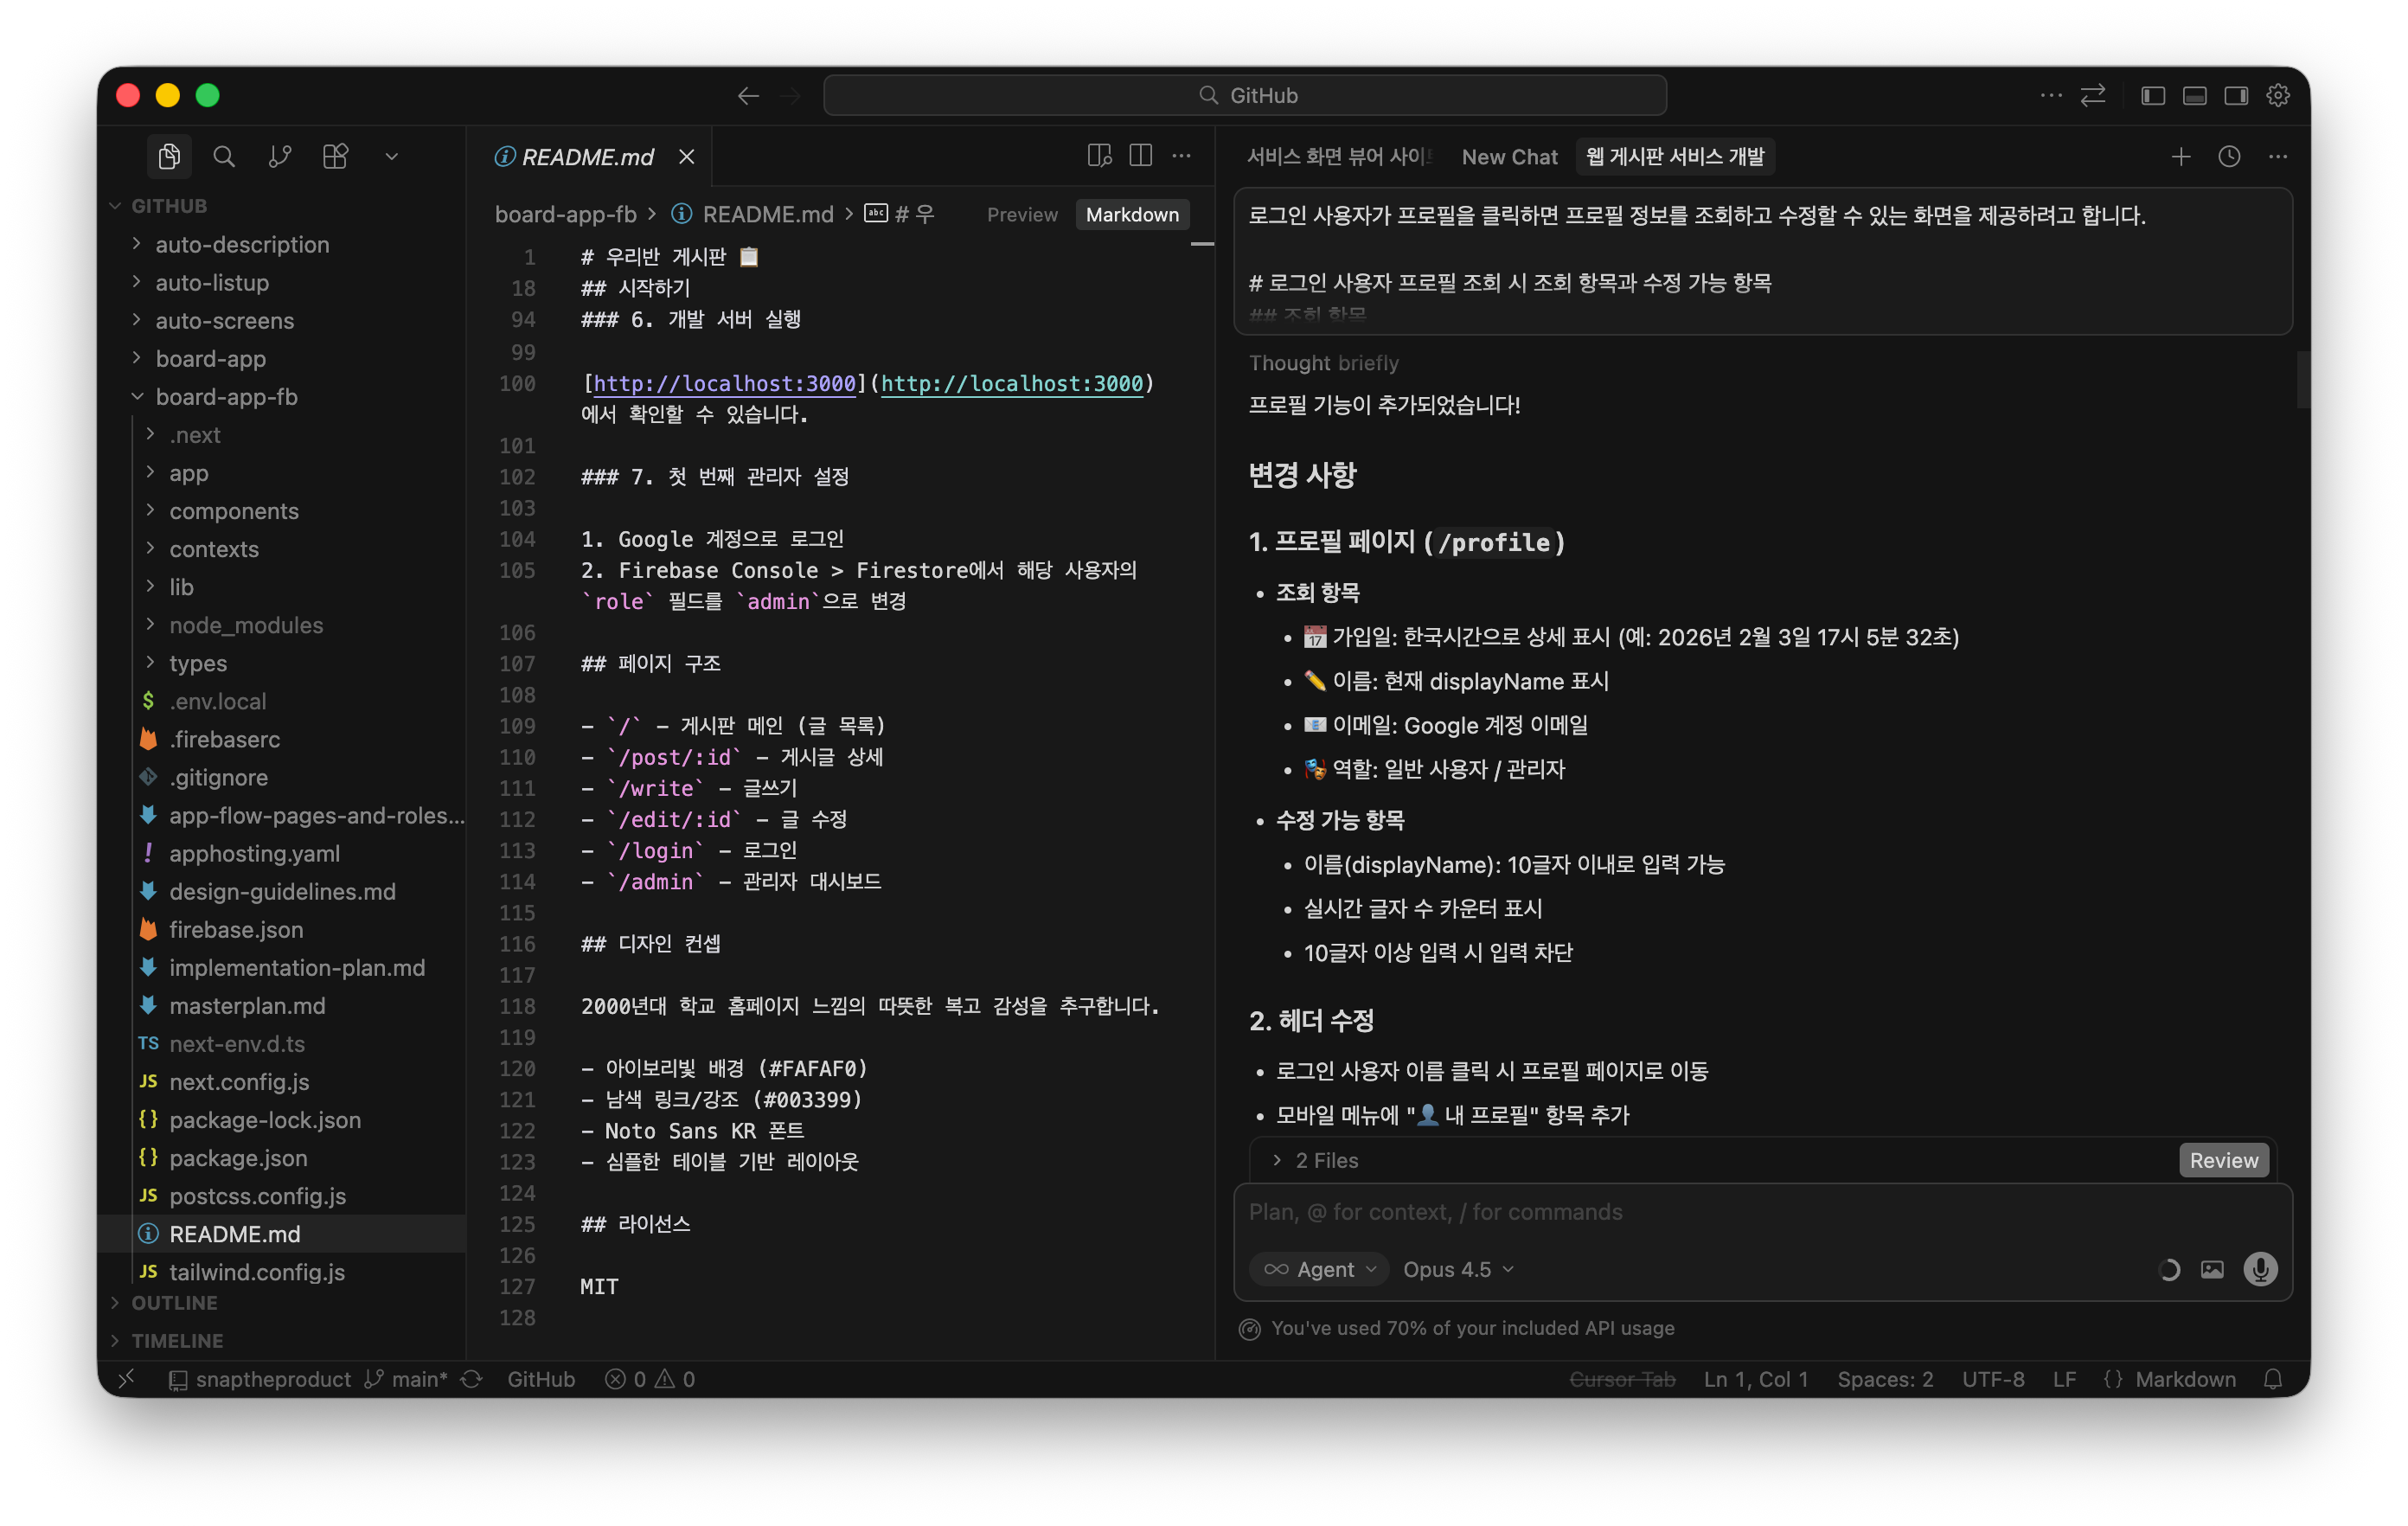Split the editor right icon
This screenshot has width=2408, height=1526.
1140,156
